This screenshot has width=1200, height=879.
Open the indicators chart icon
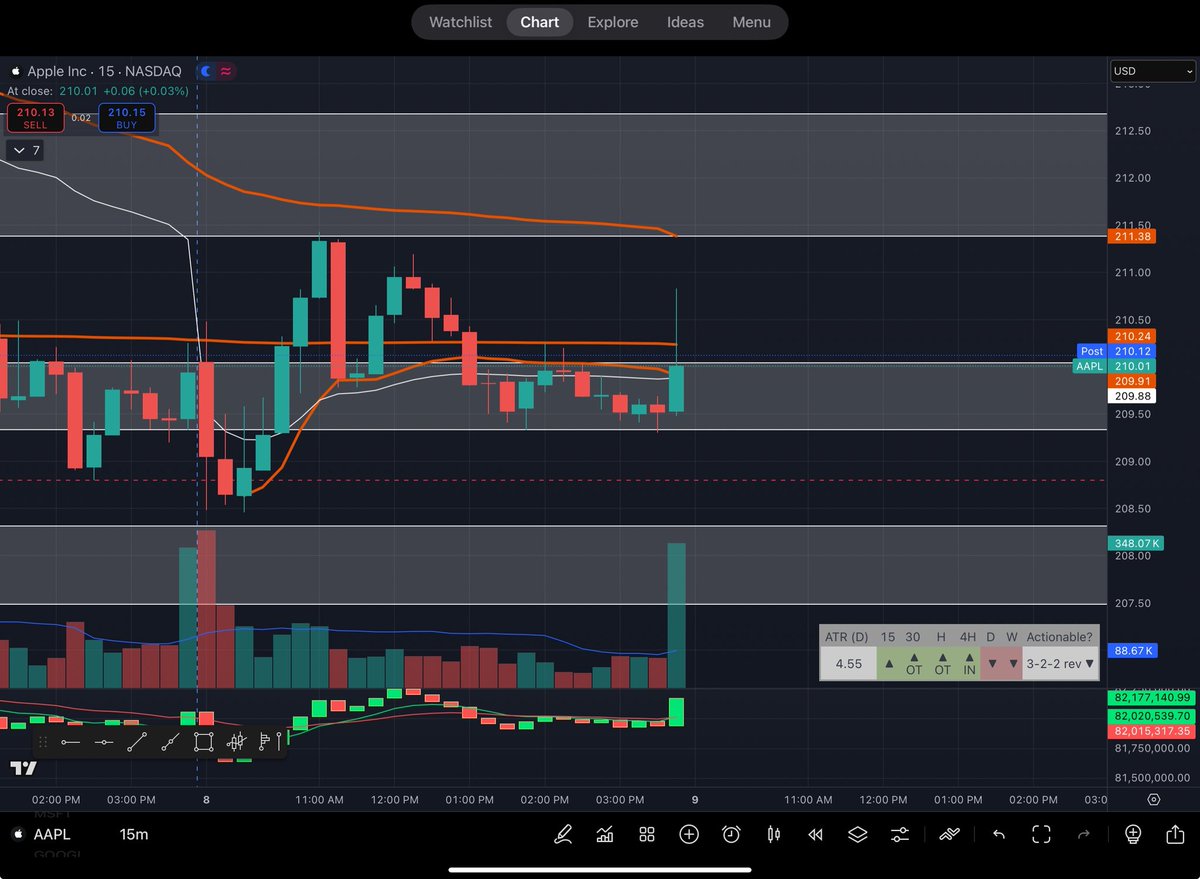coord(605,834)
